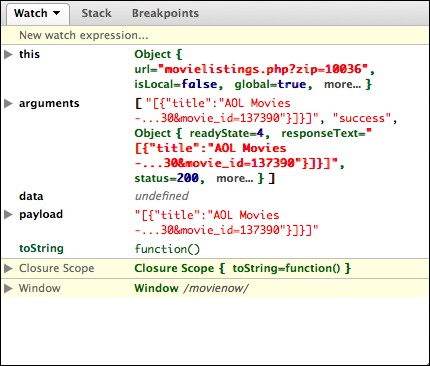
Task: Open the Watch tab dropdown arrow
Action: click(x=57, y=13)
